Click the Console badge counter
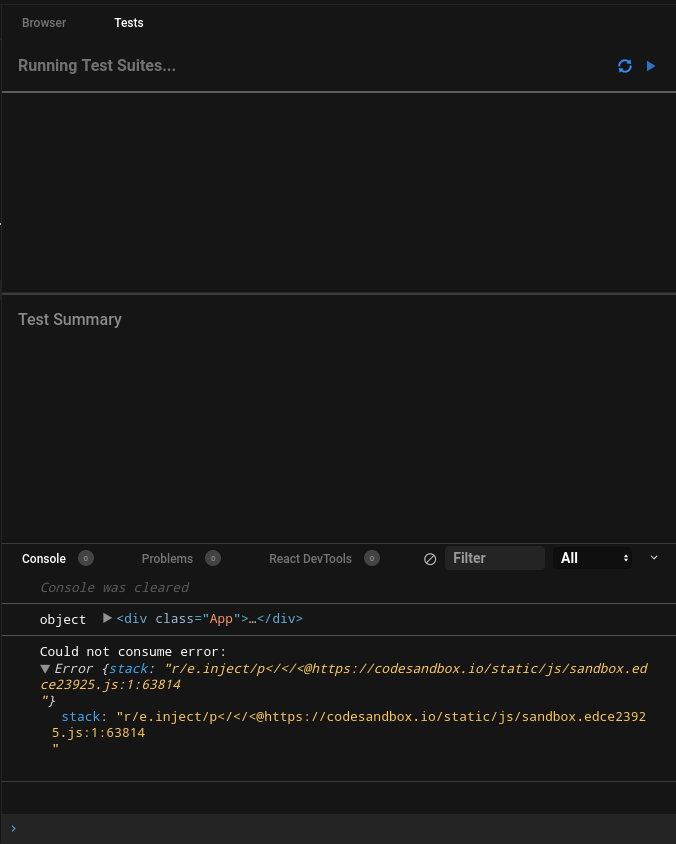The height and width of the screenshot is (844, 676). pyautogui.click(x=86, y=558)
